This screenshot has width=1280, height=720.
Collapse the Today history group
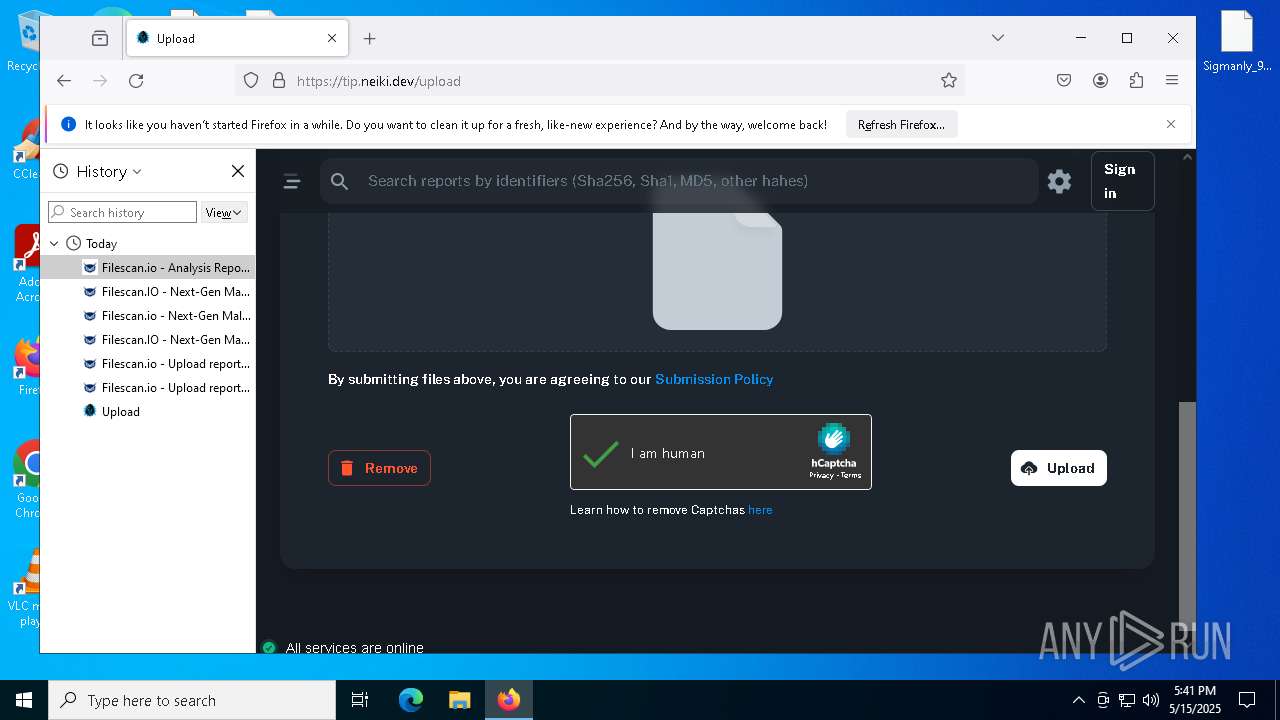tap(54, 243)
